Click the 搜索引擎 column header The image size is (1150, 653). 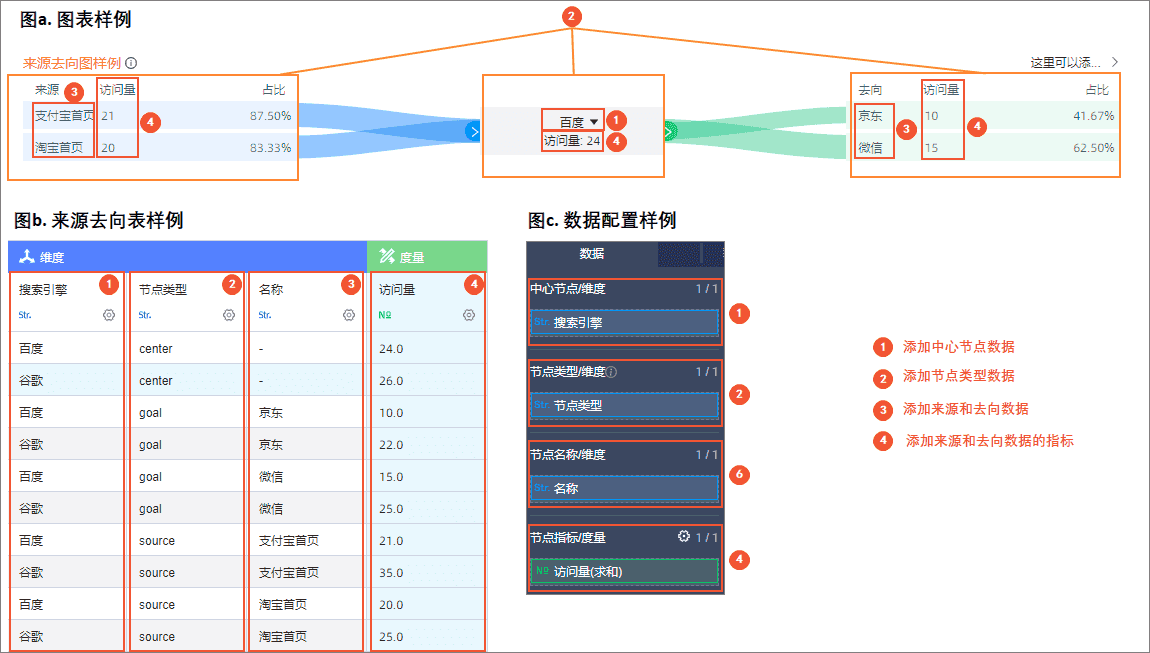point(43,290)
